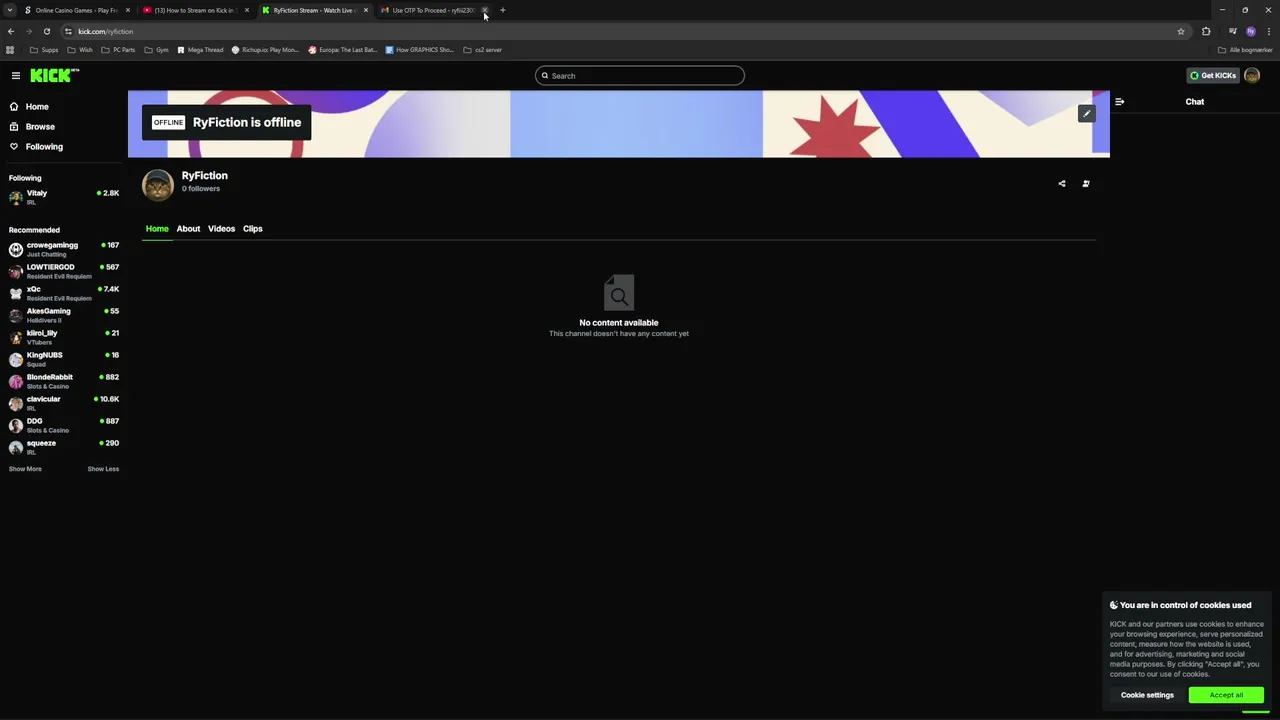Edit the channel banner with pencil icon

[x=1086, y=113]
